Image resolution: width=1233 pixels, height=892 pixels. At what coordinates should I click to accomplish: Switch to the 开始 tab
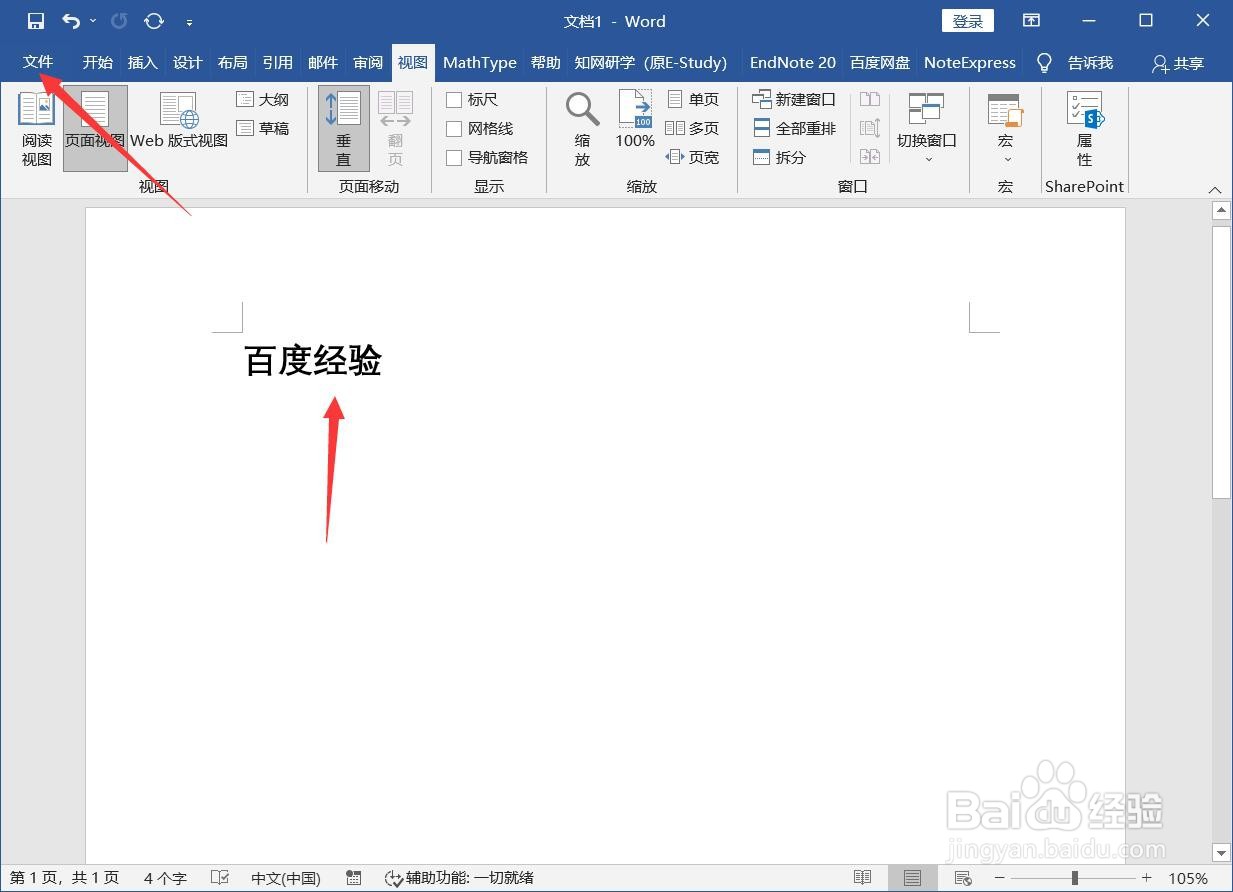pos(98,62)
